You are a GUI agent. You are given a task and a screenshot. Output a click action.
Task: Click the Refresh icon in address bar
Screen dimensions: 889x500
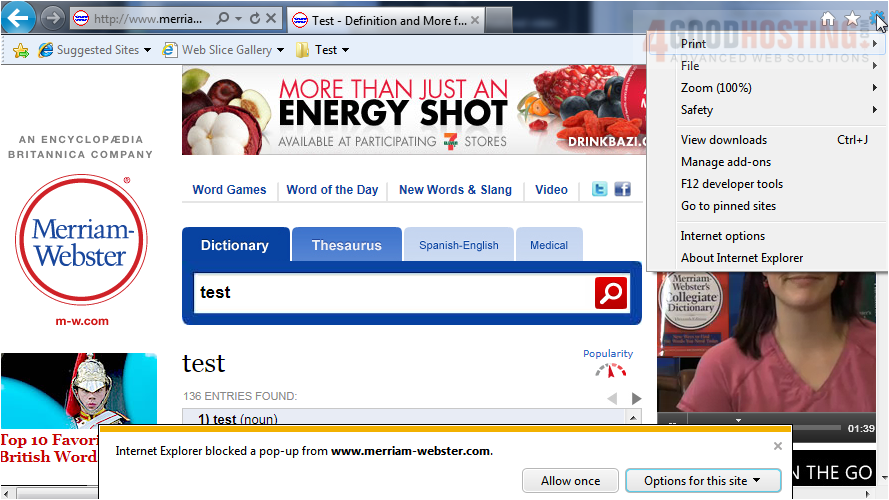254,19
